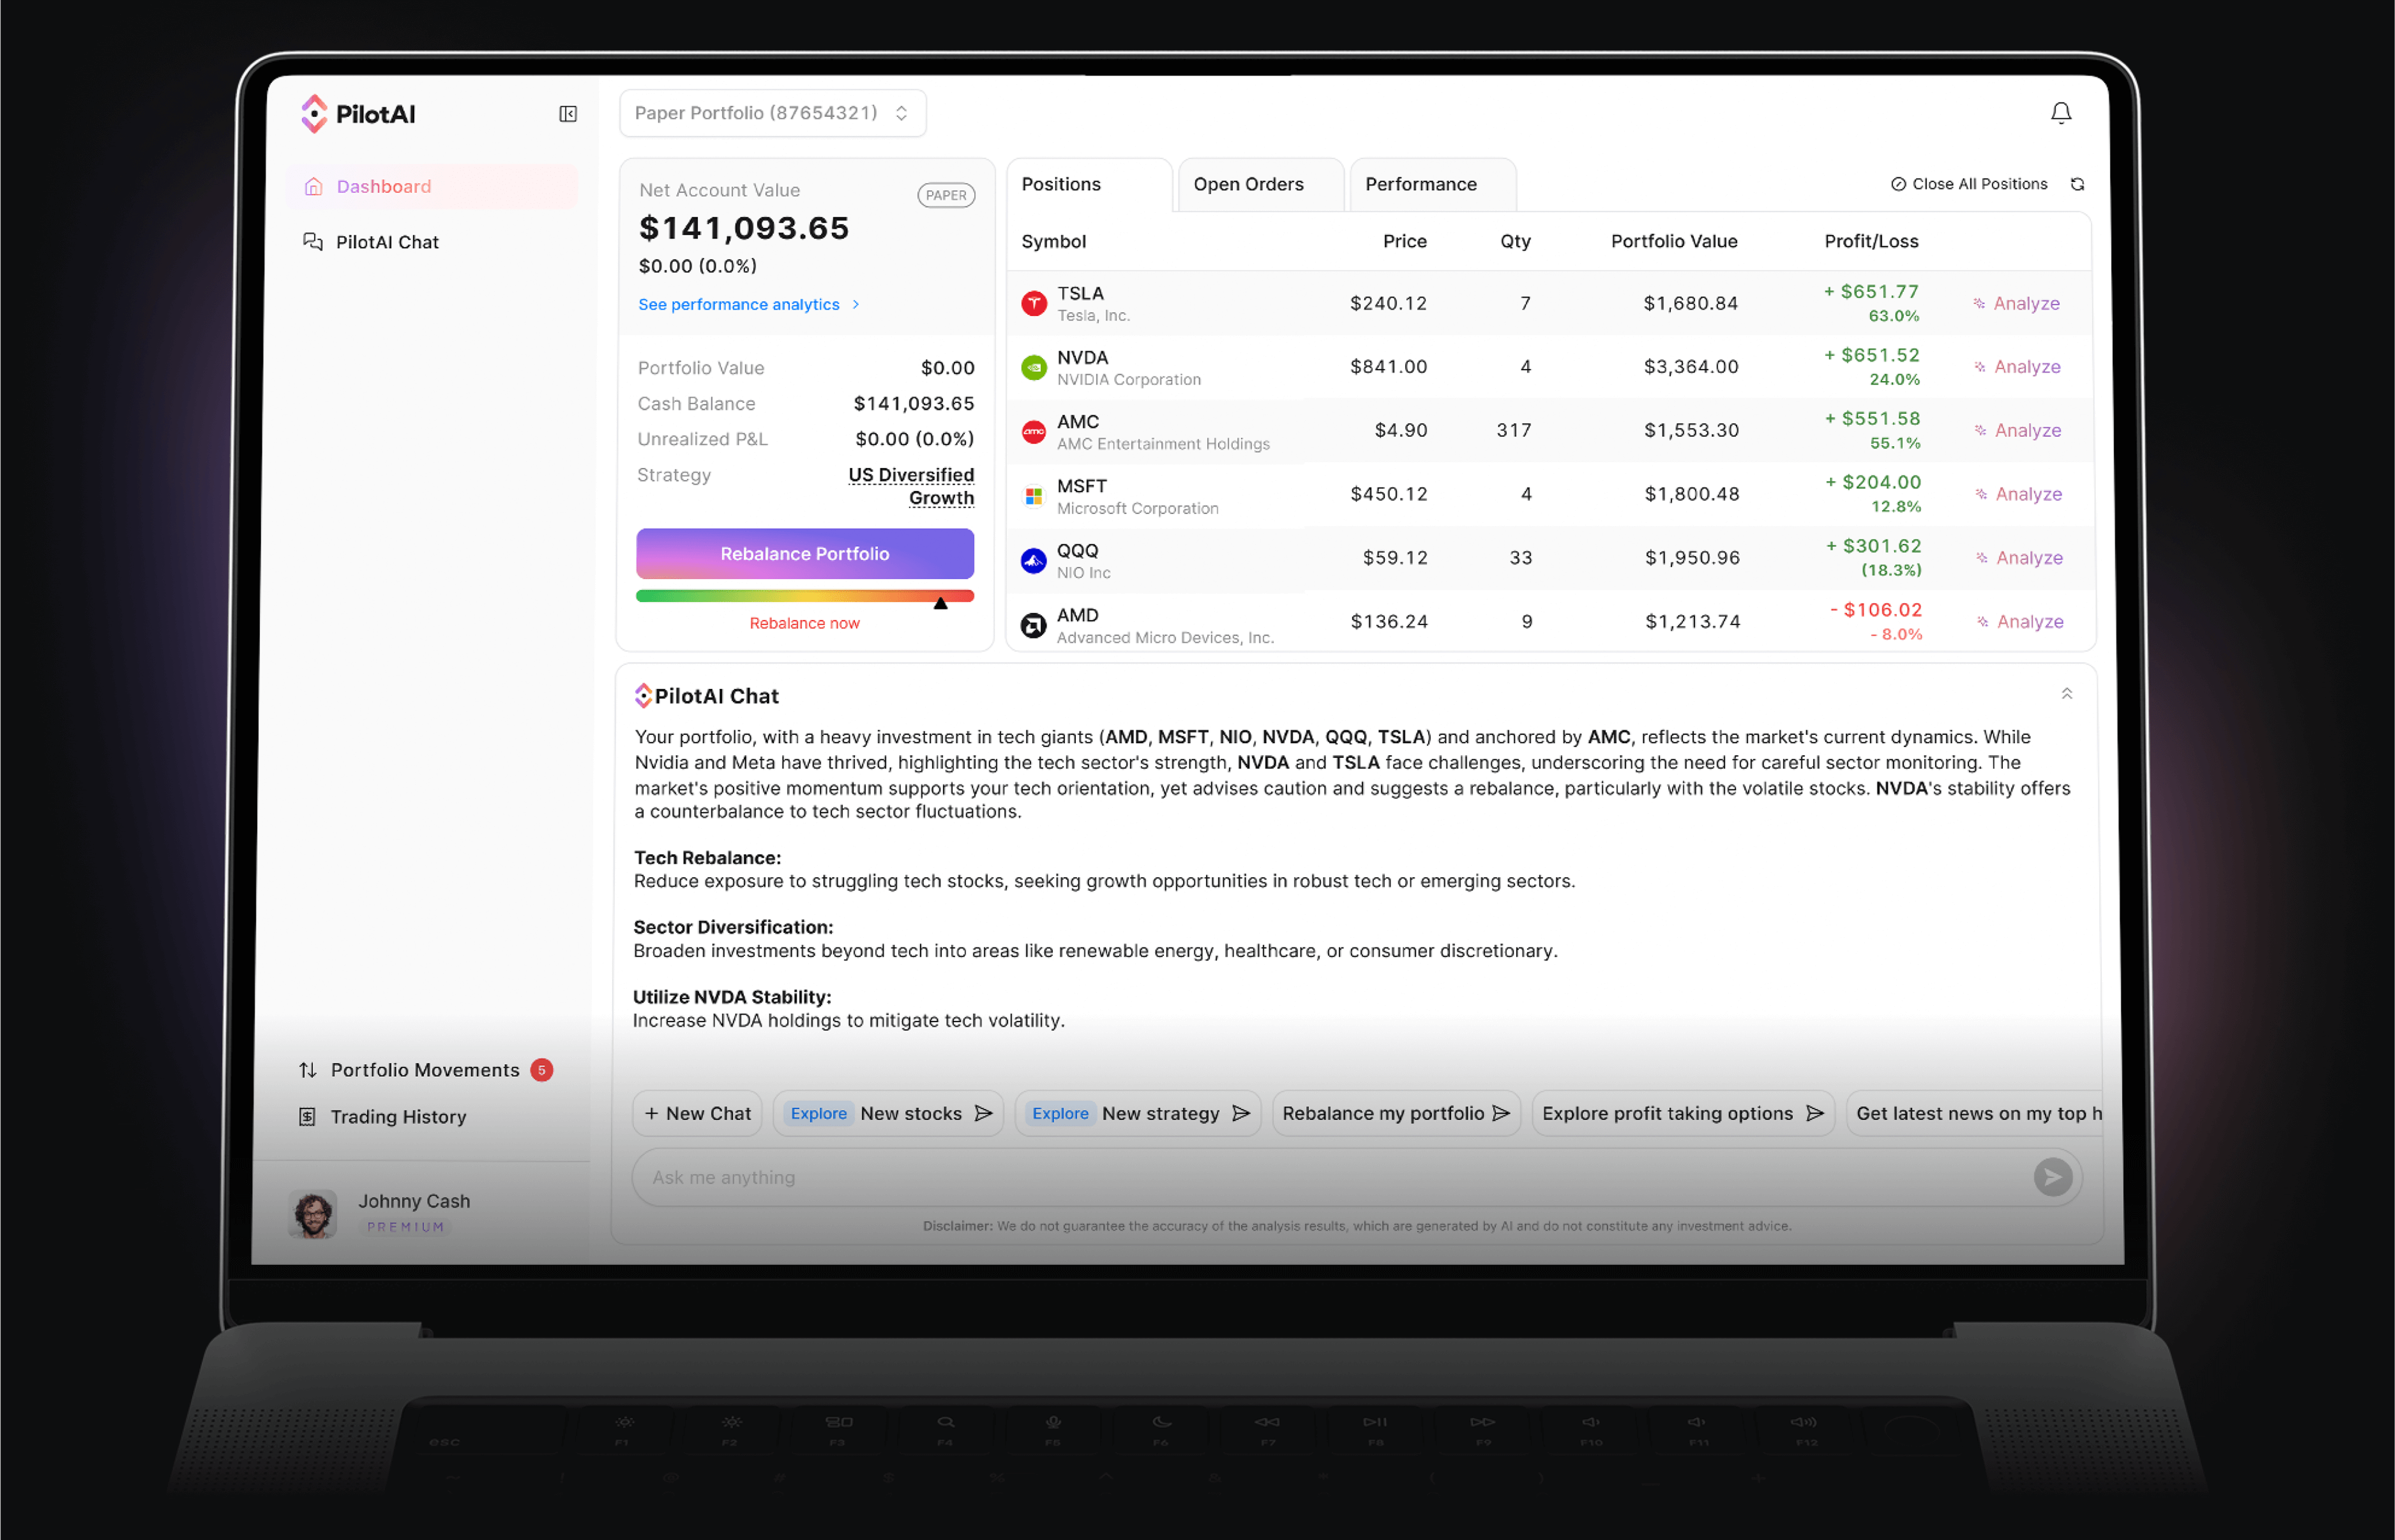Screen dimensions: 2395x1540
Task: Click the PilotAI Chat panel logo
Action: [643, 696]
